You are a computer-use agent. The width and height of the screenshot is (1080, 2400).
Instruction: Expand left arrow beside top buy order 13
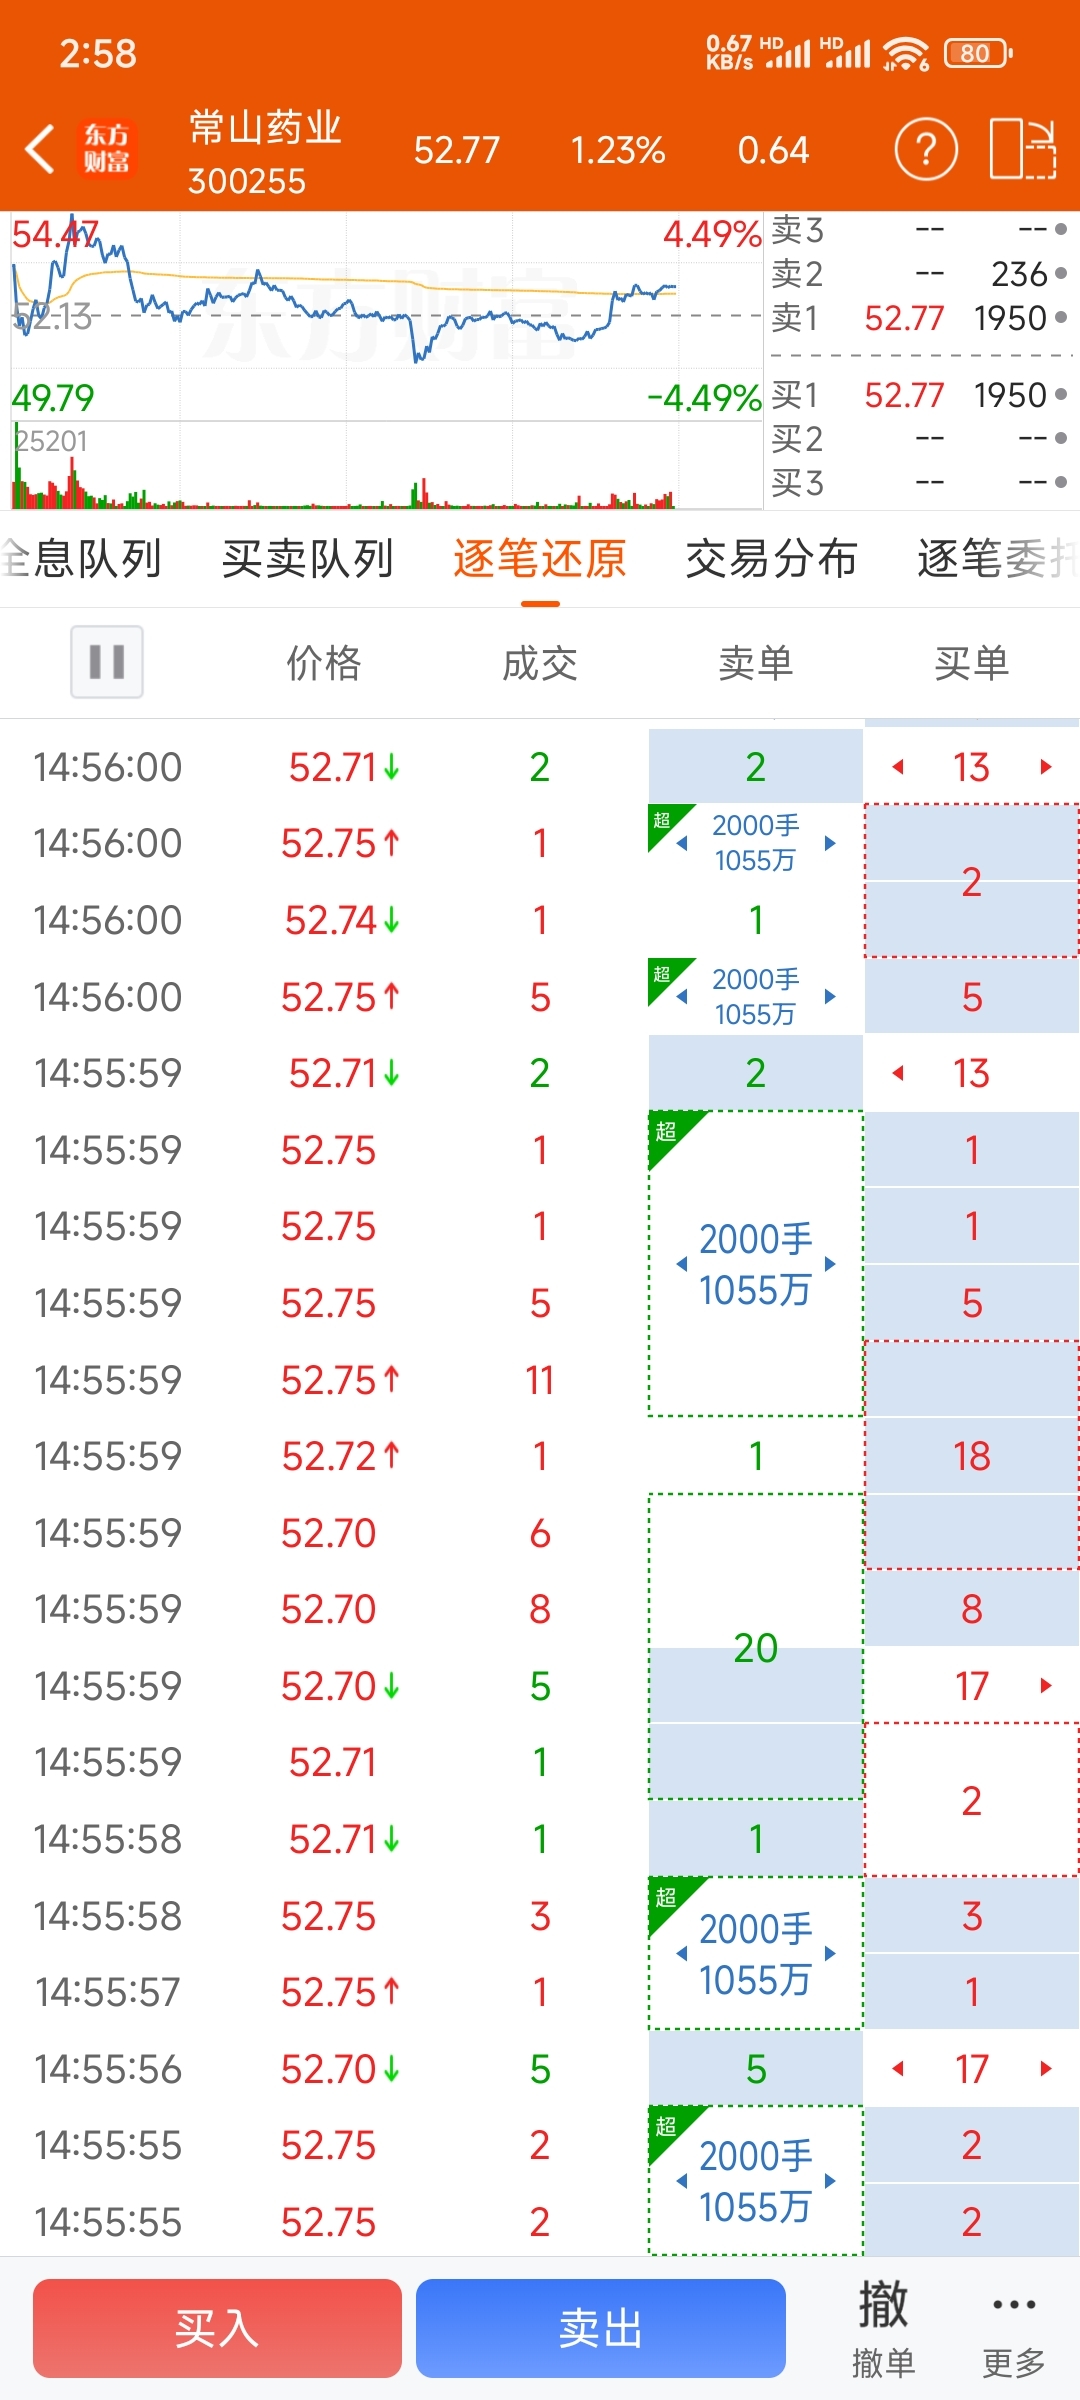click(x=898, y=767)
